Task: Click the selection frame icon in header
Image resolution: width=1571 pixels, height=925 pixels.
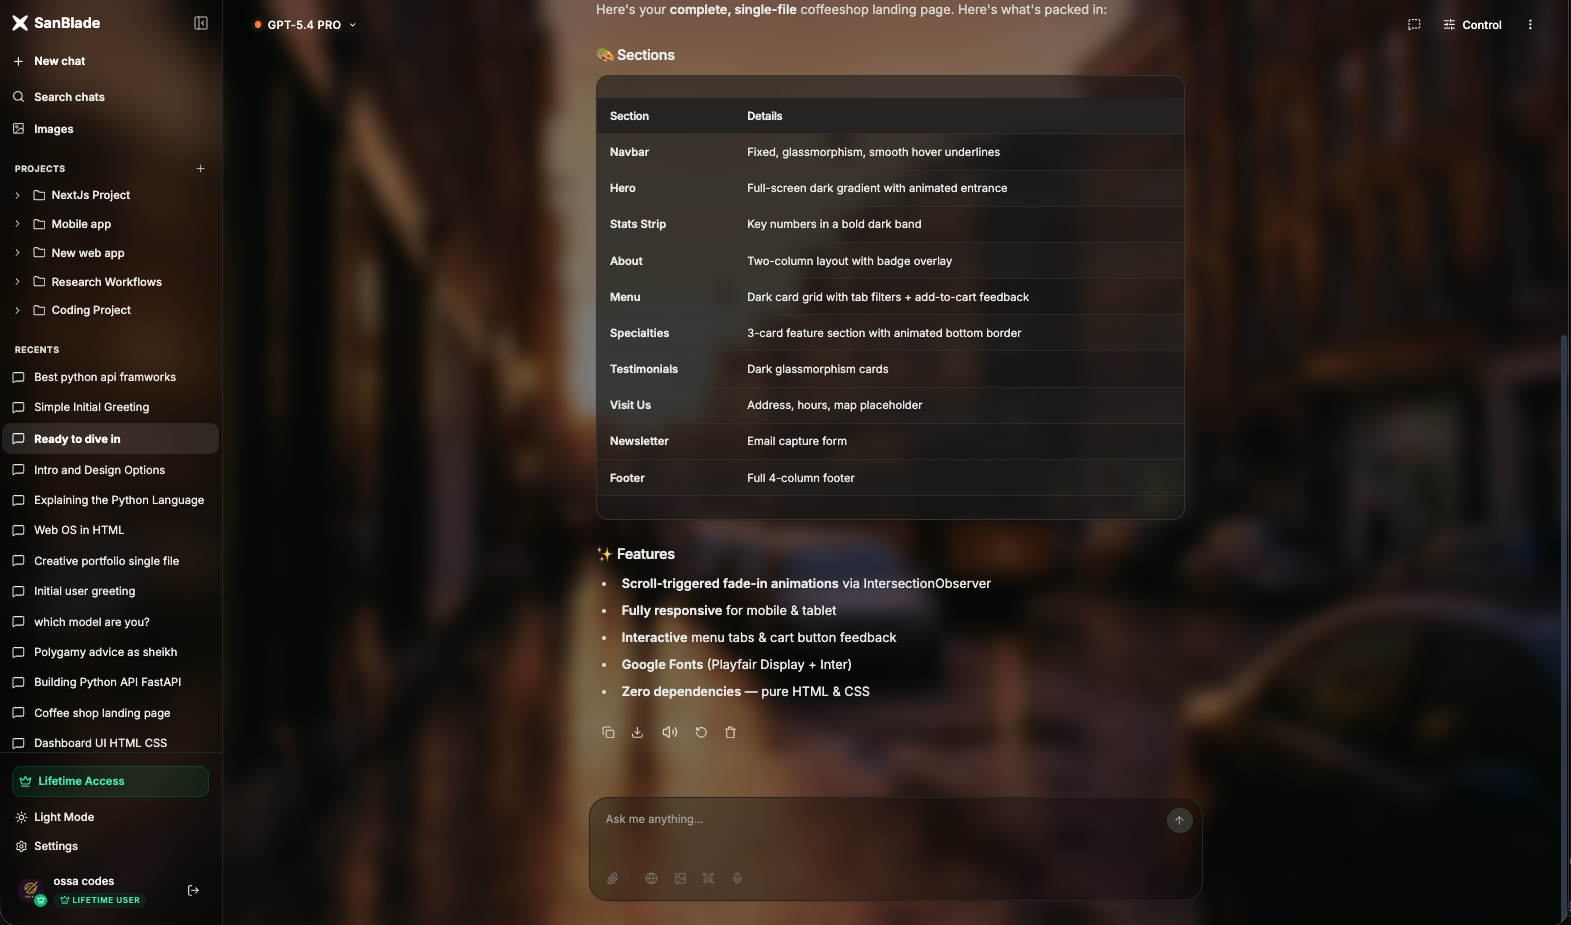Action: pos(1414,25)
